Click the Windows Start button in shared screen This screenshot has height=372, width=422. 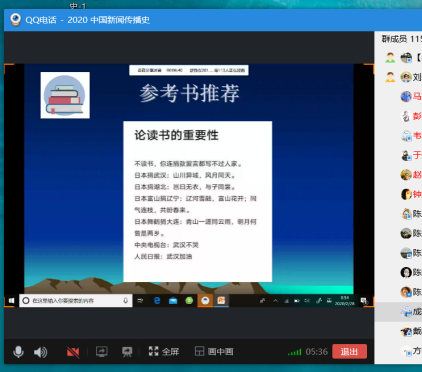coord(11,301)
